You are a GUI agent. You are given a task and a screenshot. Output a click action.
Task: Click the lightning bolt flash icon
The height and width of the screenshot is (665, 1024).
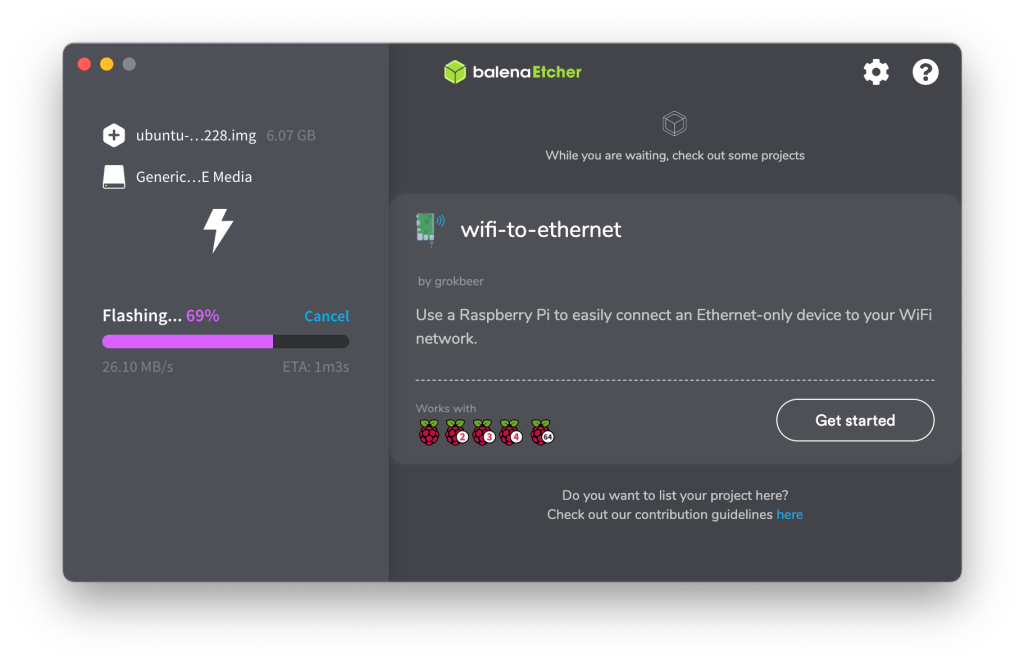click(218, 229)
